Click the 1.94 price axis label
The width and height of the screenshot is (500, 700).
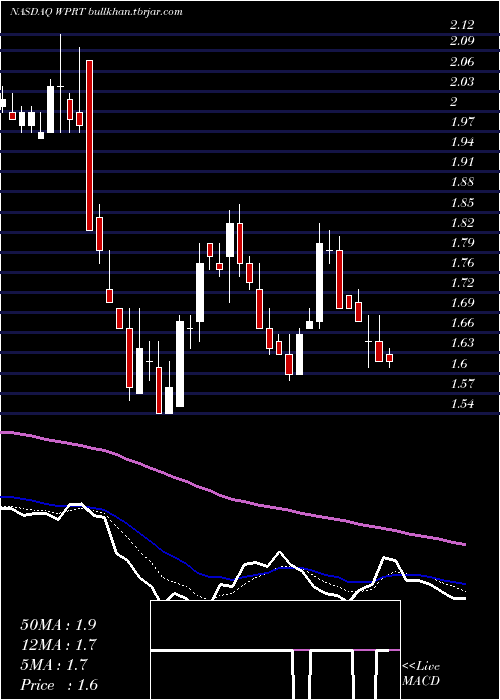pos(462,142)
